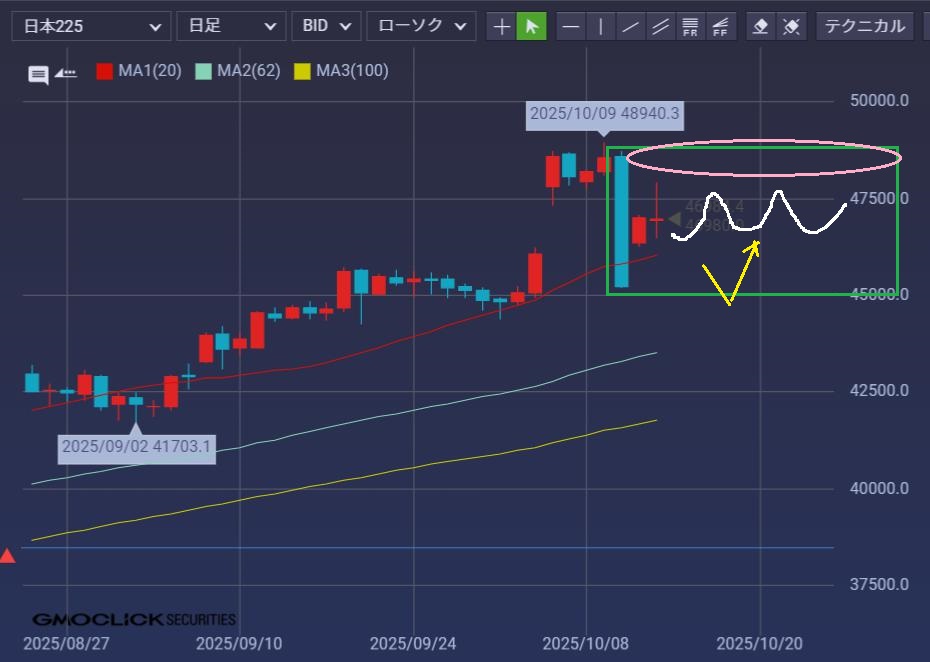
Task: Open the 日本225 symbol dropdown
Action: tap(91, 26)
